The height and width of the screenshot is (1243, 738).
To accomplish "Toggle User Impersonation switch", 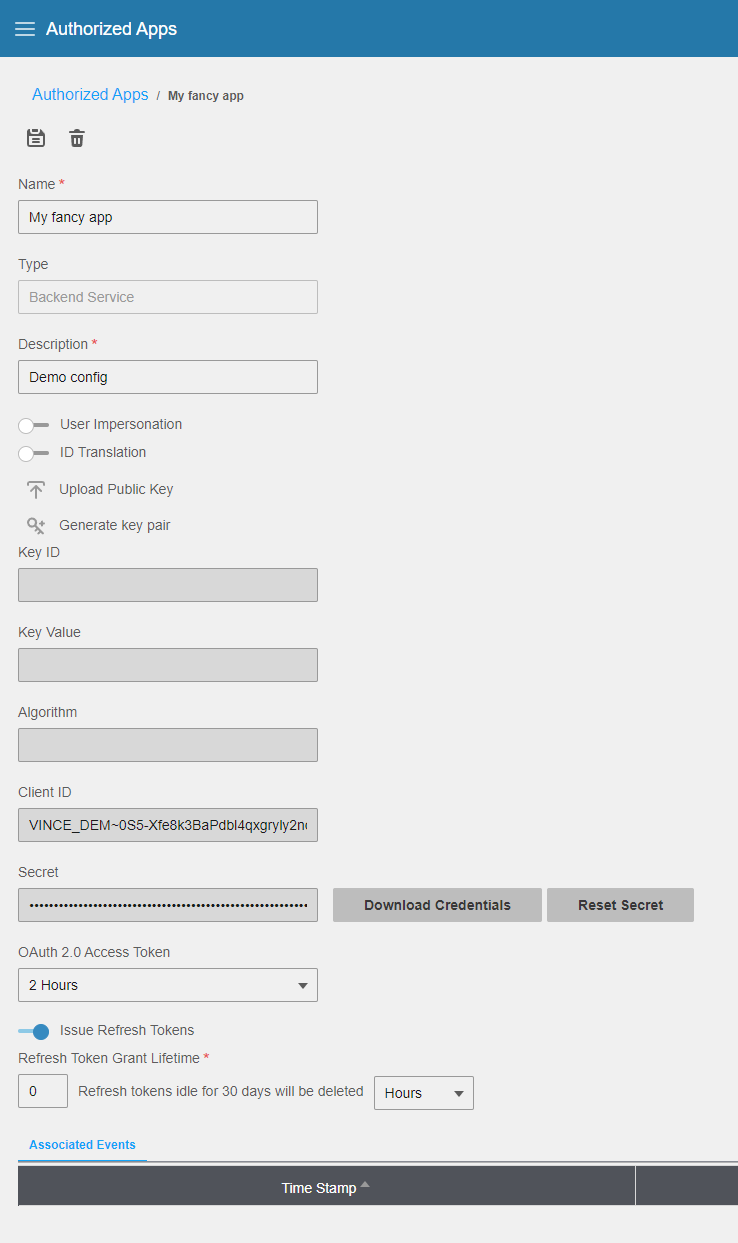I will pos(33,425).
